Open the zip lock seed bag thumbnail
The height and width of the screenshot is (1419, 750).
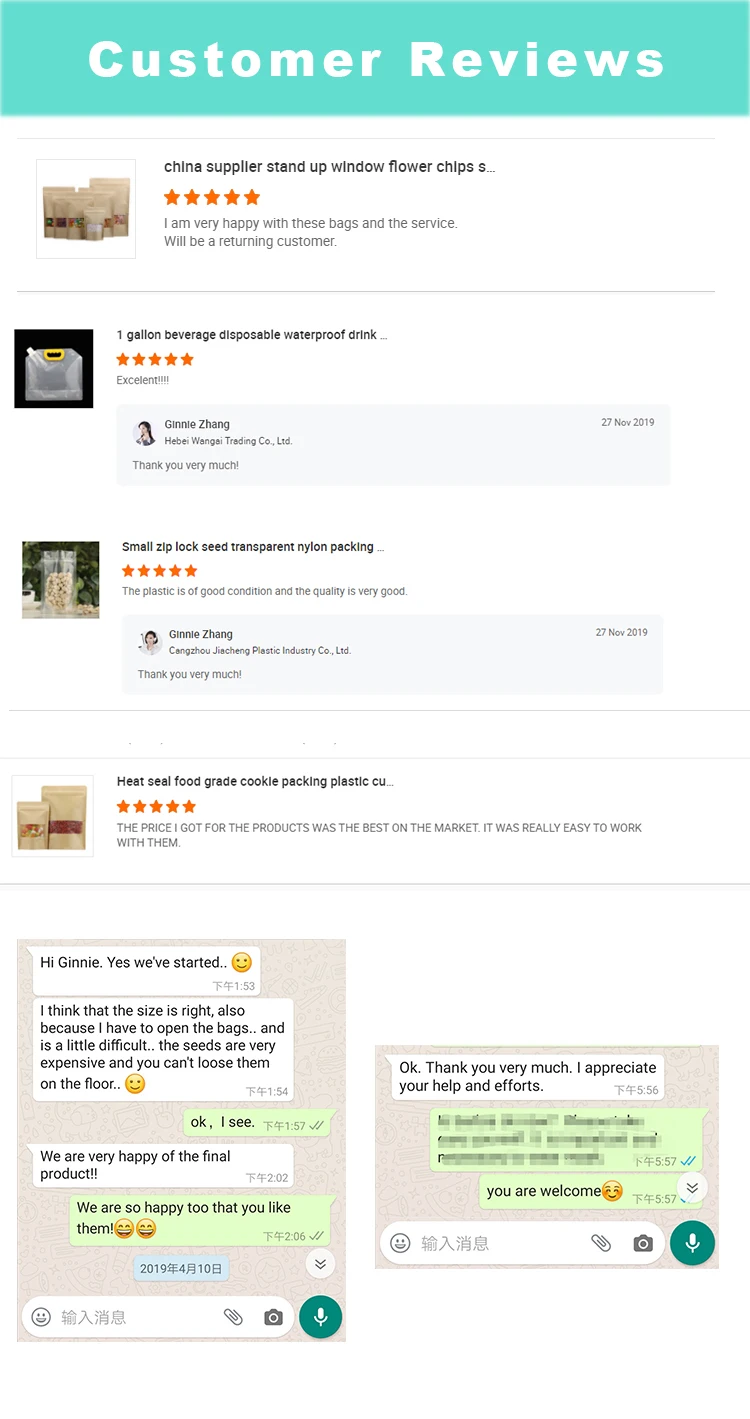click(x=61, y=580)
